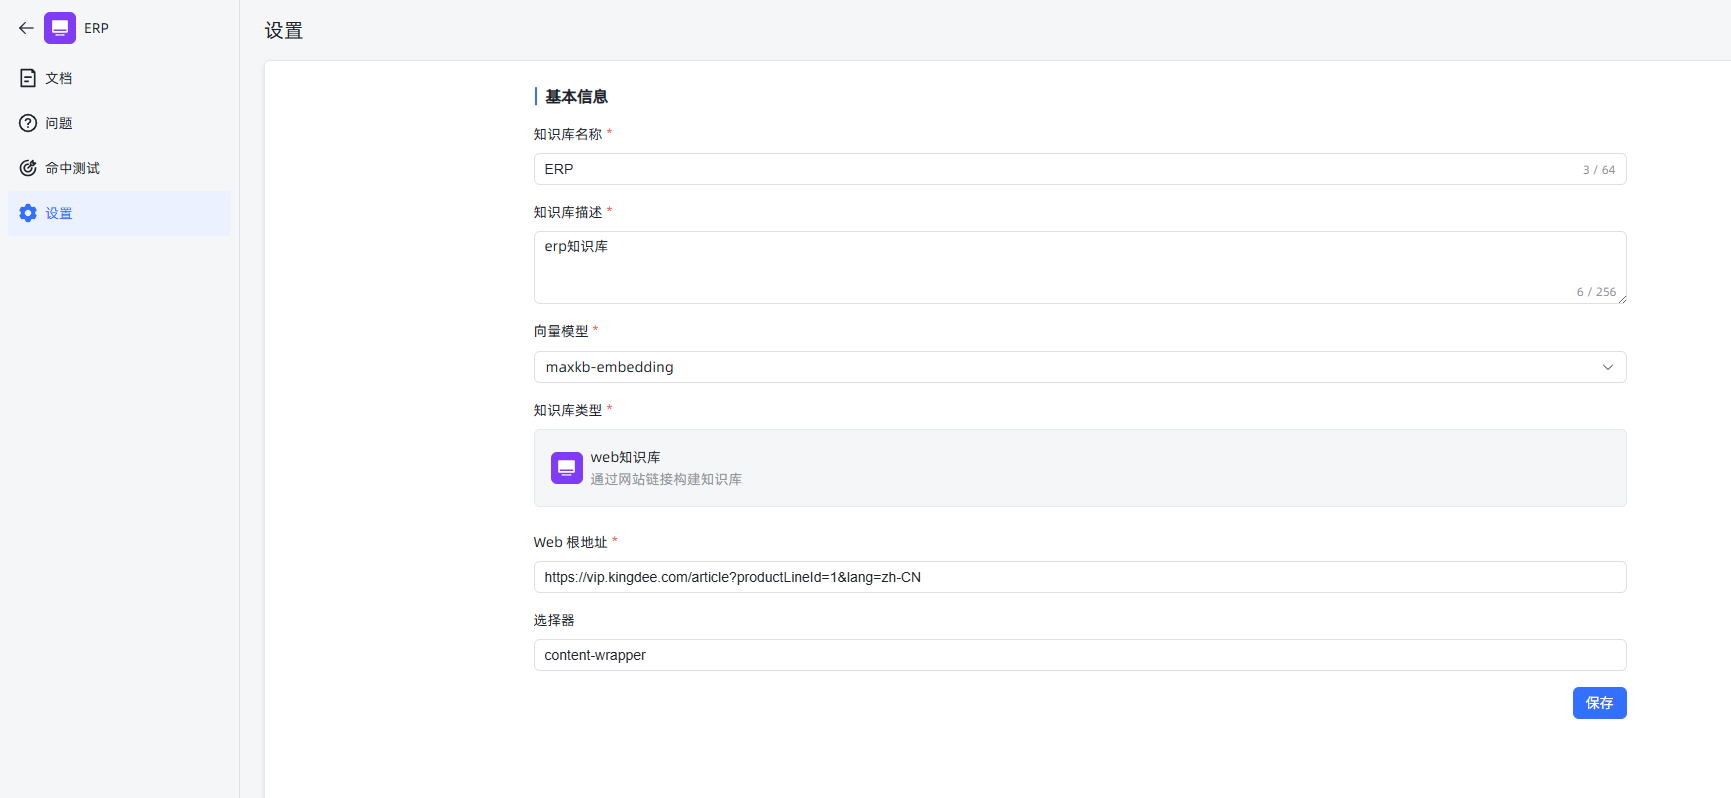1731x798 pixels.
Task: Go to the 问题 section
Action: point(59,123)
